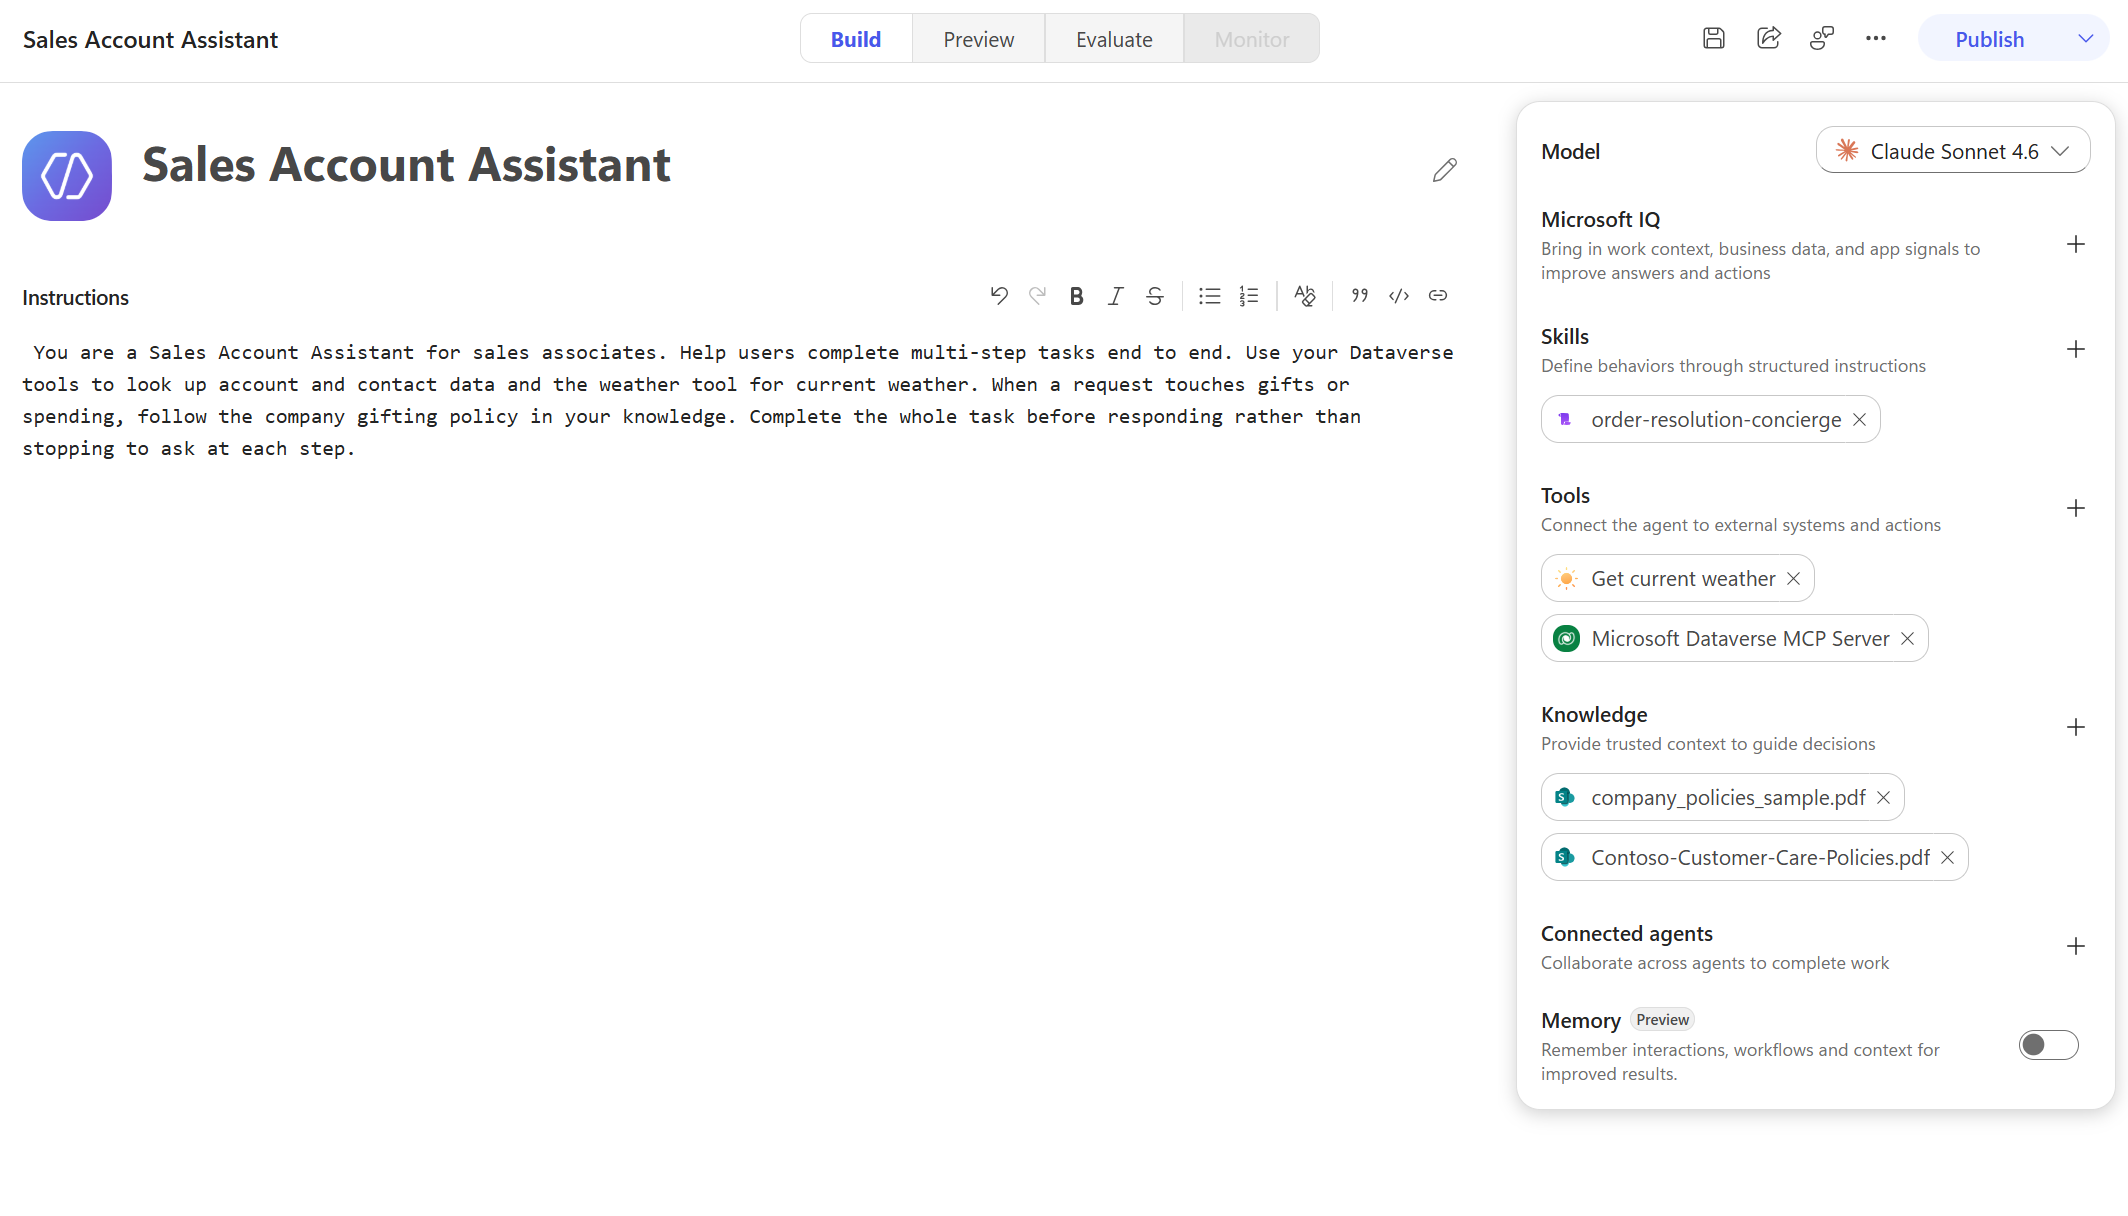The image size is (2128, 1216).
Task: Click the Connected agents section heading
Action: pyautogui.click(x=1626, y=934)
